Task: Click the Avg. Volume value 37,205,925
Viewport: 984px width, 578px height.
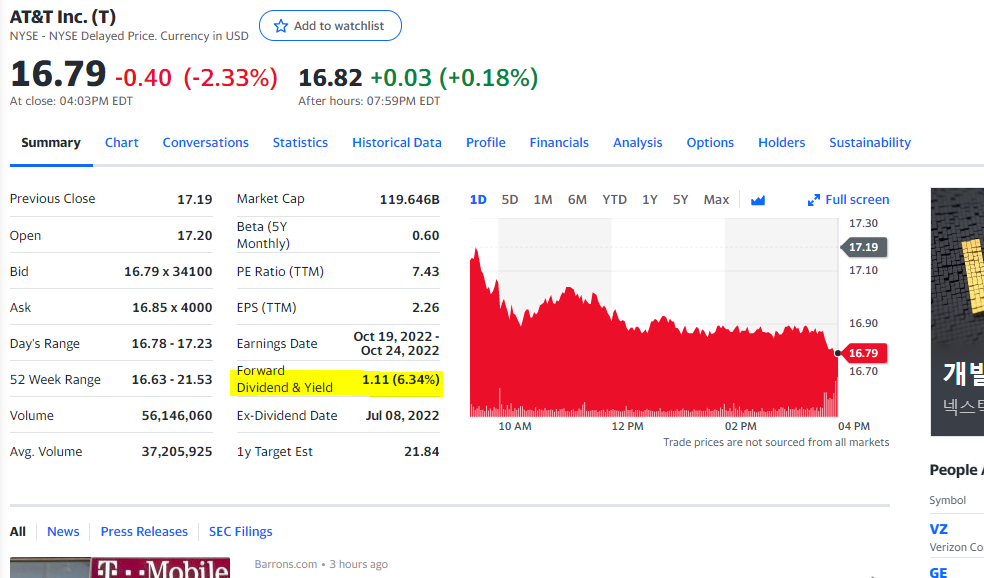Action: point(177,452)
